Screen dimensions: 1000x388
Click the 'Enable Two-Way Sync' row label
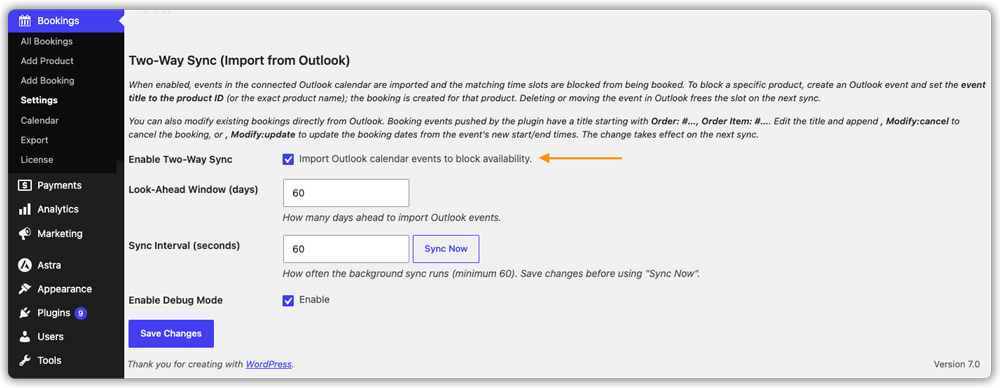(180, 160)
